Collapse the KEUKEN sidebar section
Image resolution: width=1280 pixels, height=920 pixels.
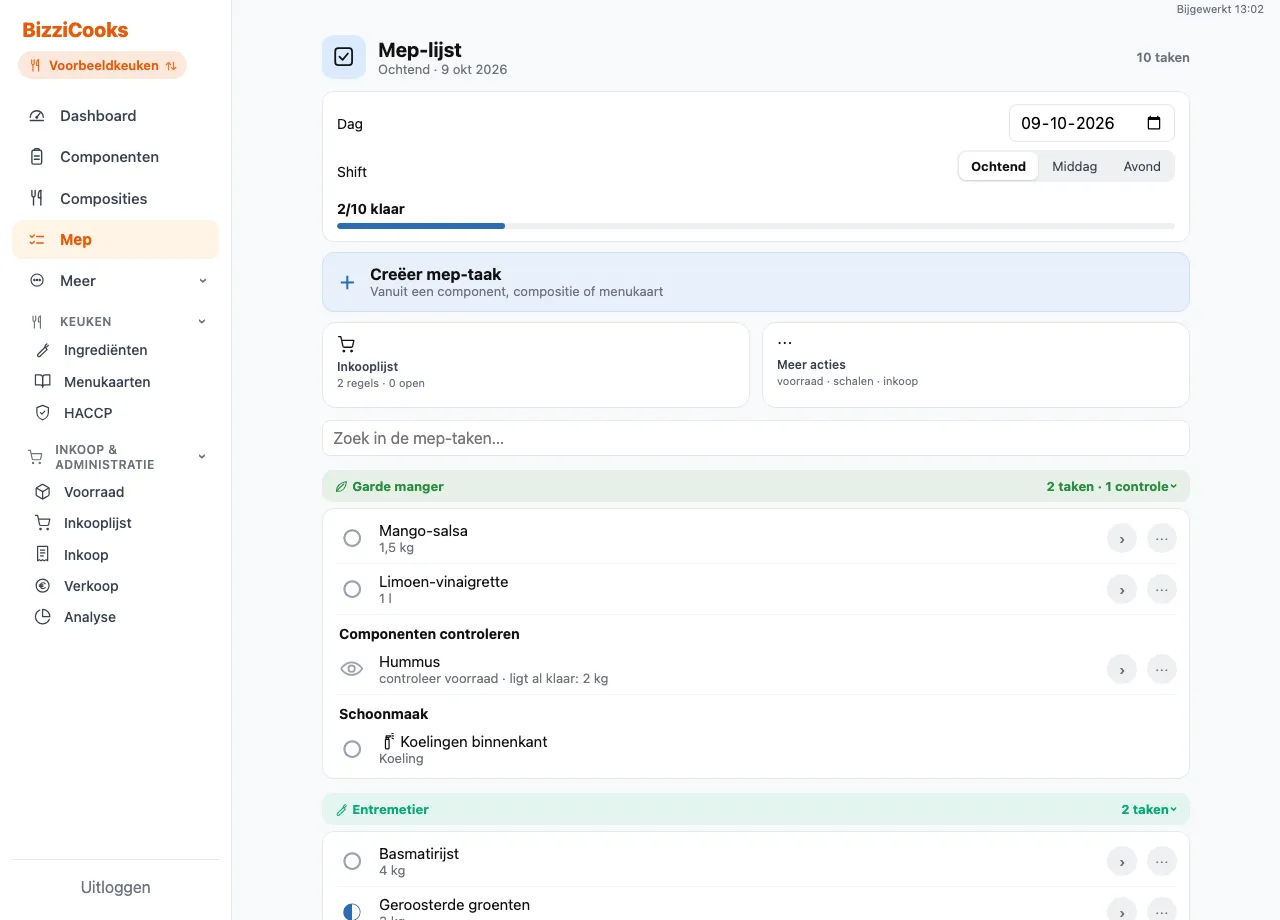[116, 322]
